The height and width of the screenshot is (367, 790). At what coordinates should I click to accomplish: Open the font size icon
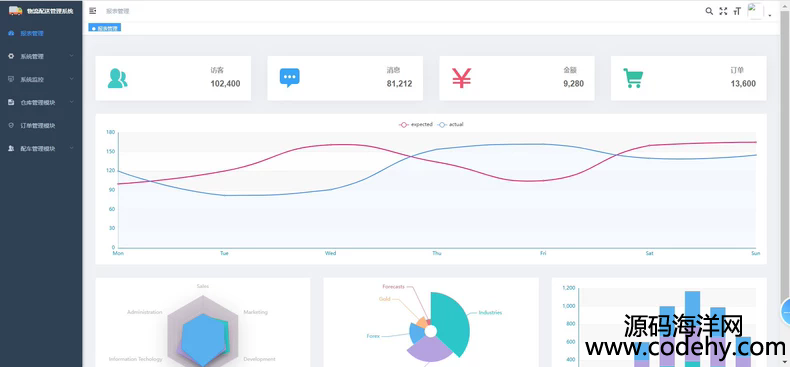pyautogui.click(x=737, y=11)
